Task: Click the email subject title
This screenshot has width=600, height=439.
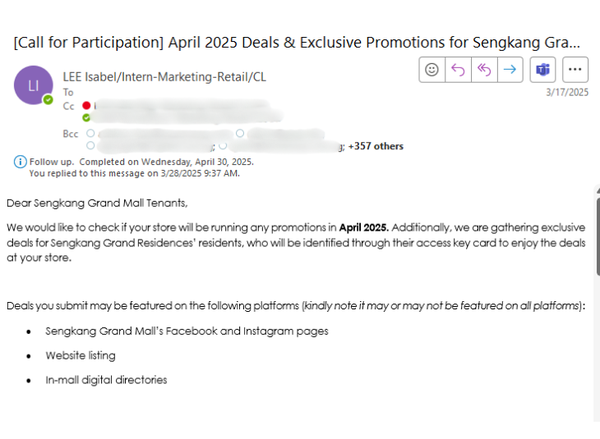Action: [296, 44]
